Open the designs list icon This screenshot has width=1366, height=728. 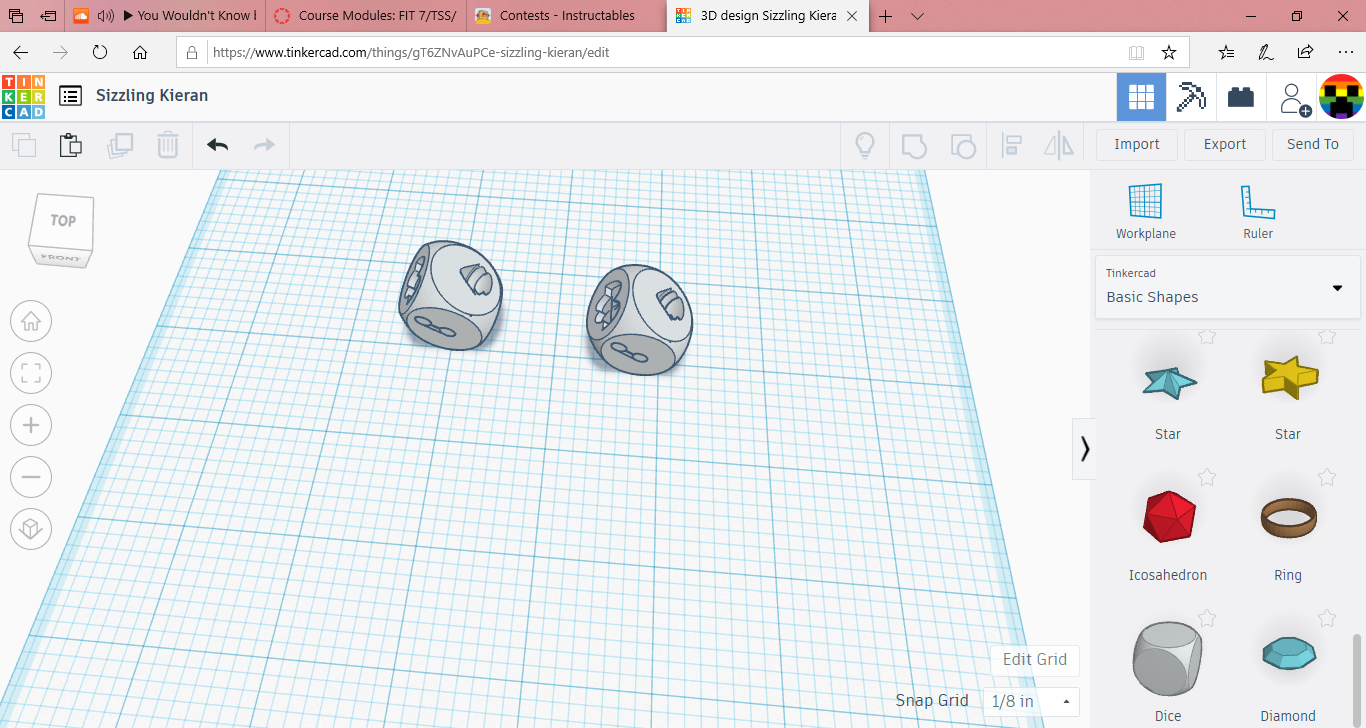[x=70, y=96]
